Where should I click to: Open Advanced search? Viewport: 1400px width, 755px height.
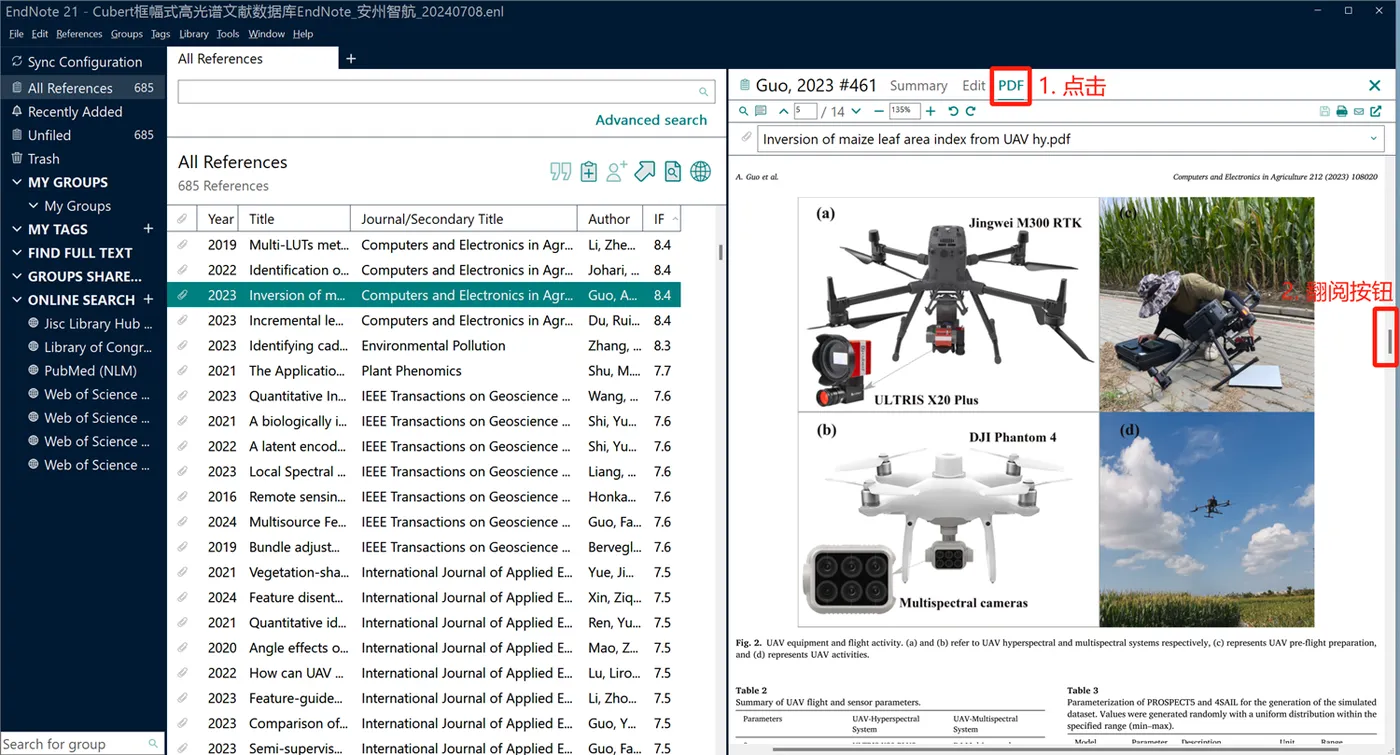coord(651,120)
